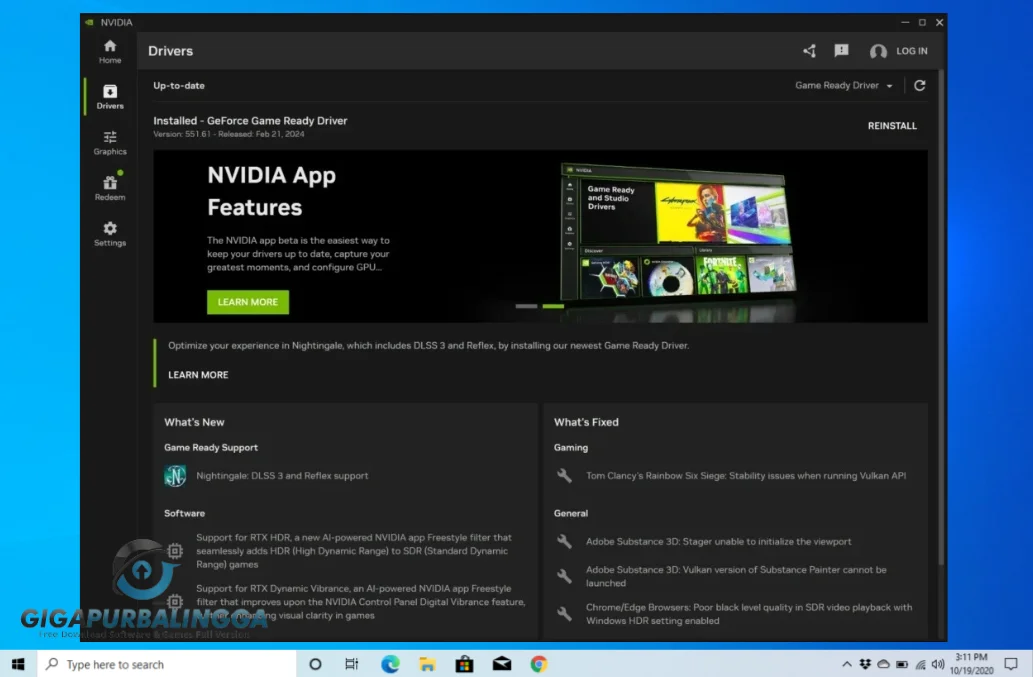The image size is (1033, 677).
Task: Open Cortana from the taskbar
Action: pyautogui.click(x=315, y=664)
